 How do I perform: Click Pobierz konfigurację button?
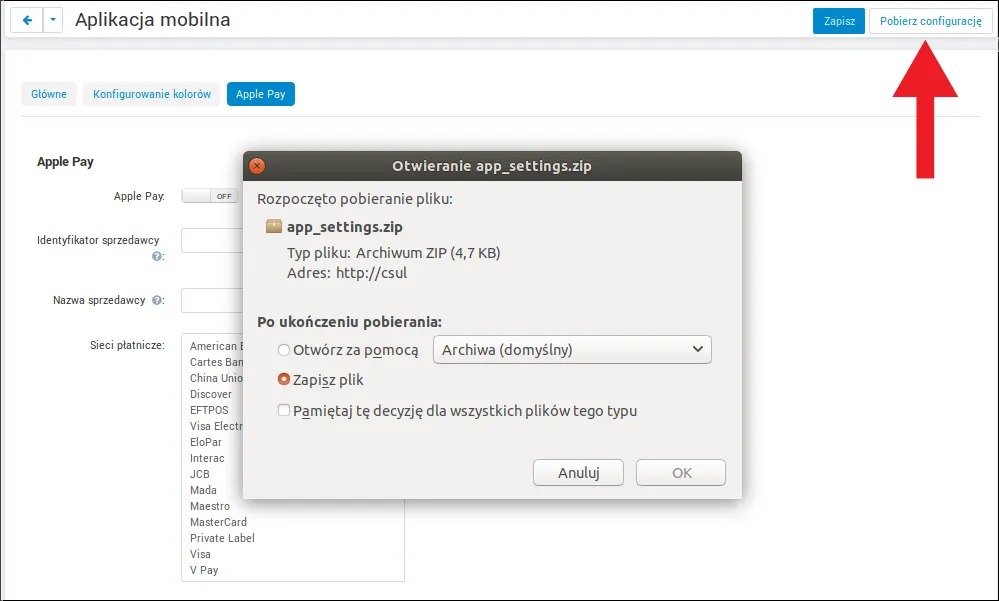[x=930, y=21]
